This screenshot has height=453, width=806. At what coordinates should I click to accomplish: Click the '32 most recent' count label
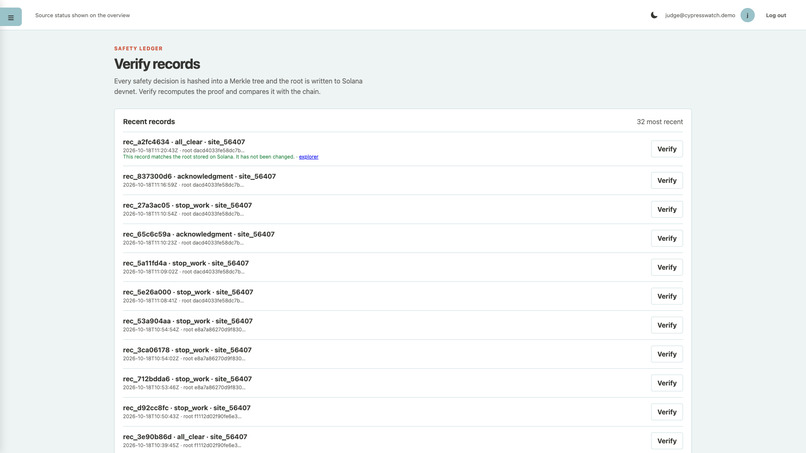(660, 122)
